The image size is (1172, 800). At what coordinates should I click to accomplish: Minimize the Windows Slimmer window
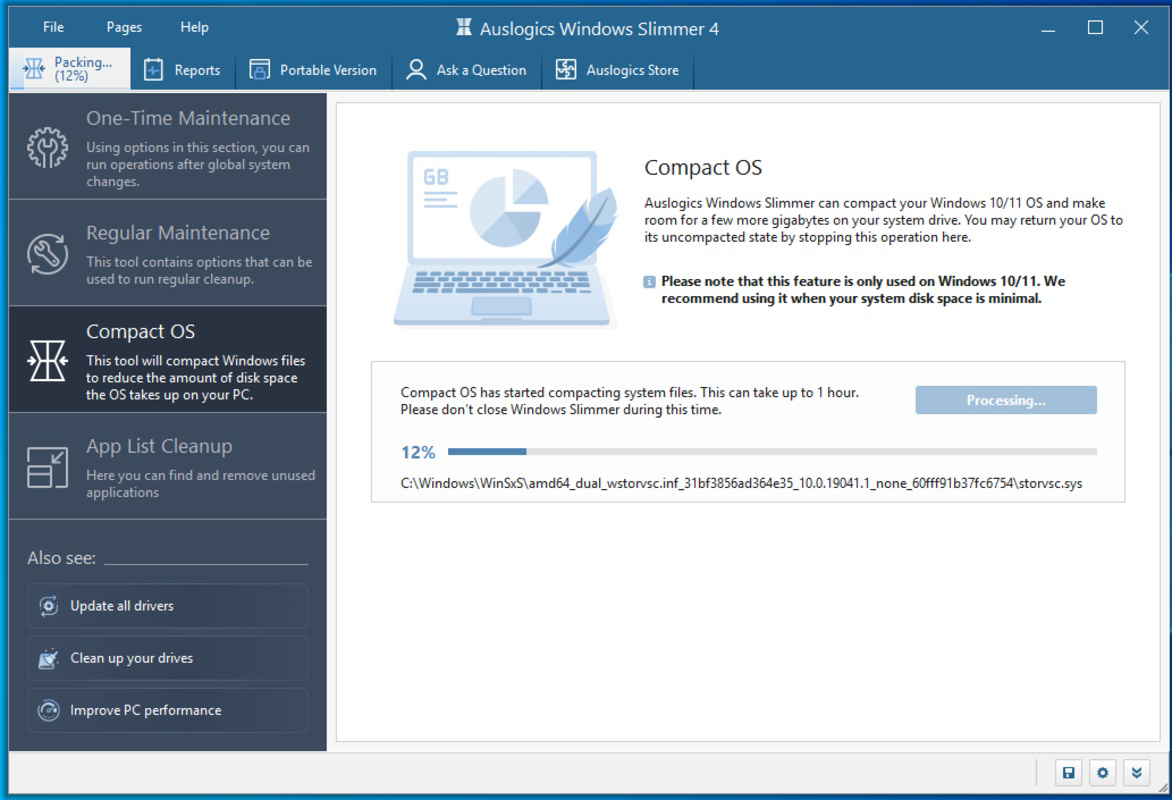[x=1049, y=28]
